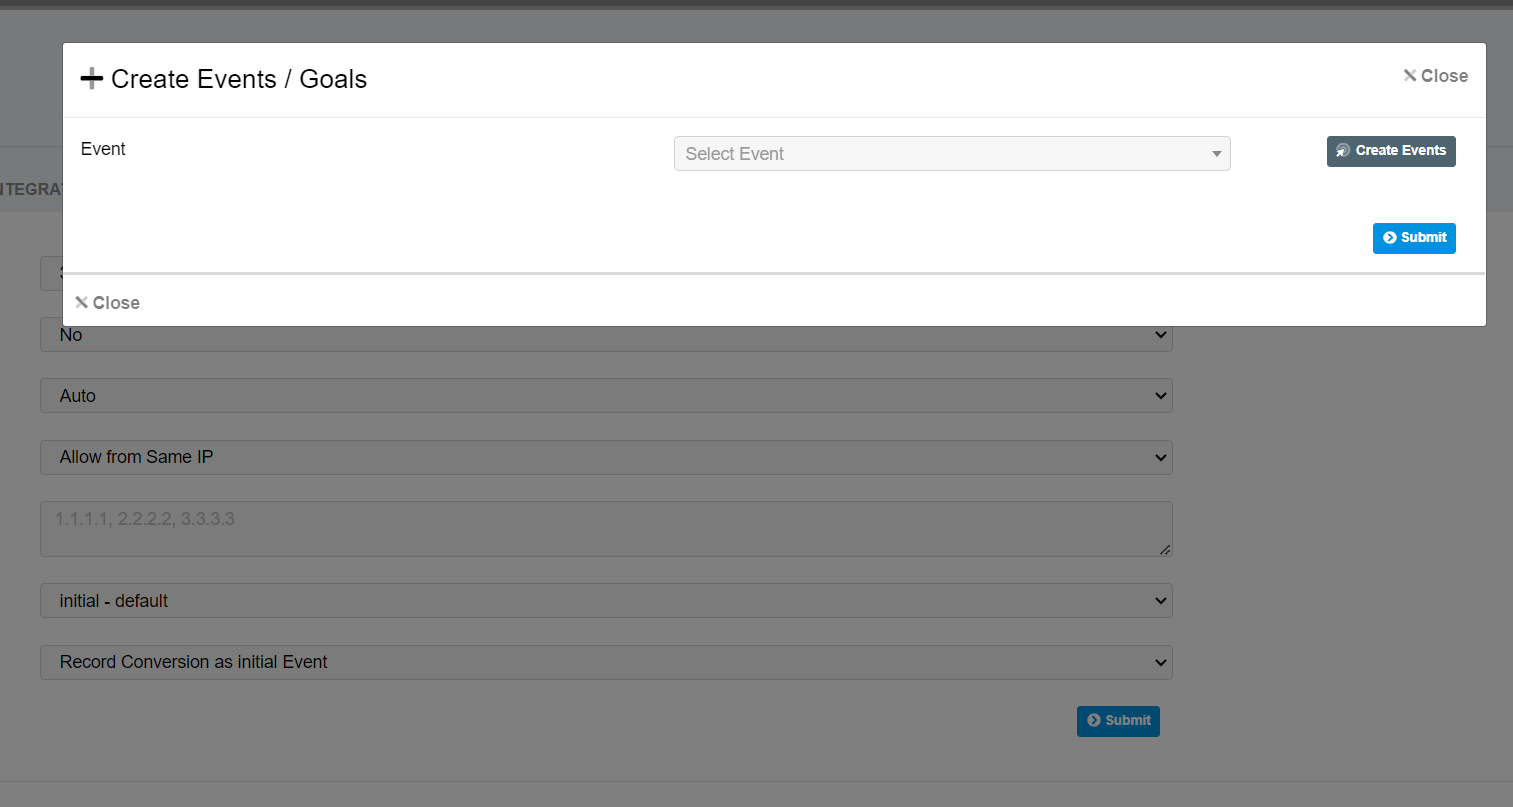This screenshot has height=807, width=1513.
Task: Open the 'Auto' dropdown
Action: [606, 396]
